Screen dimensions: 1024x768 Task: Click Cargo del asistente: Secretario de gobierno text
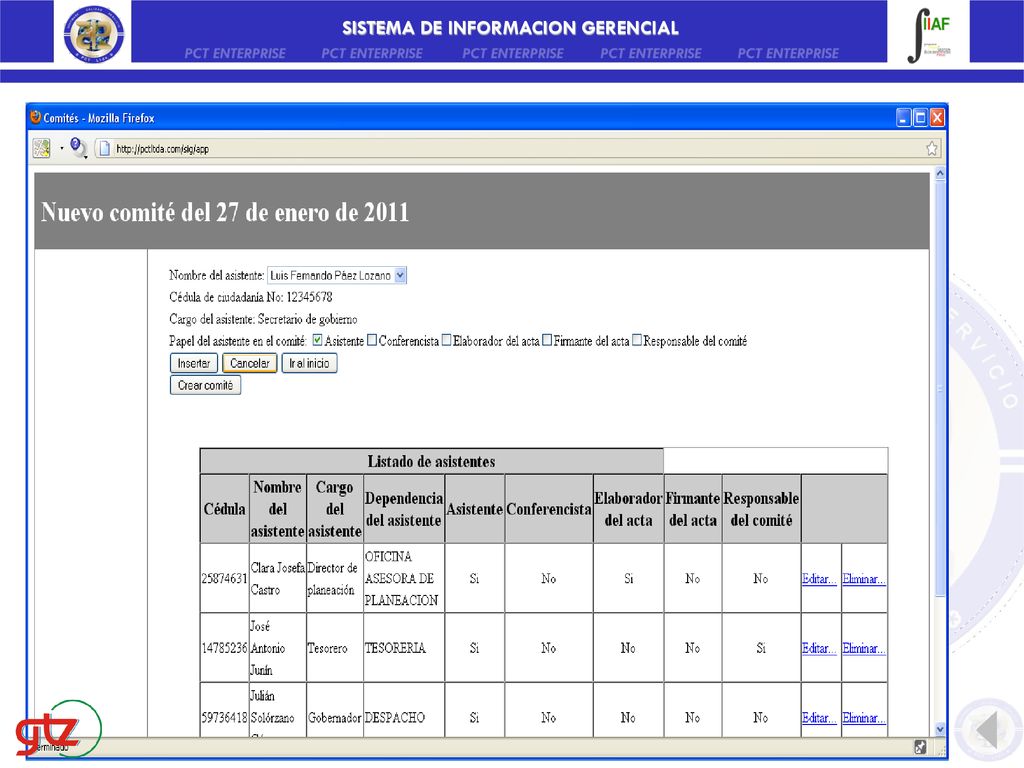[263, 319]
